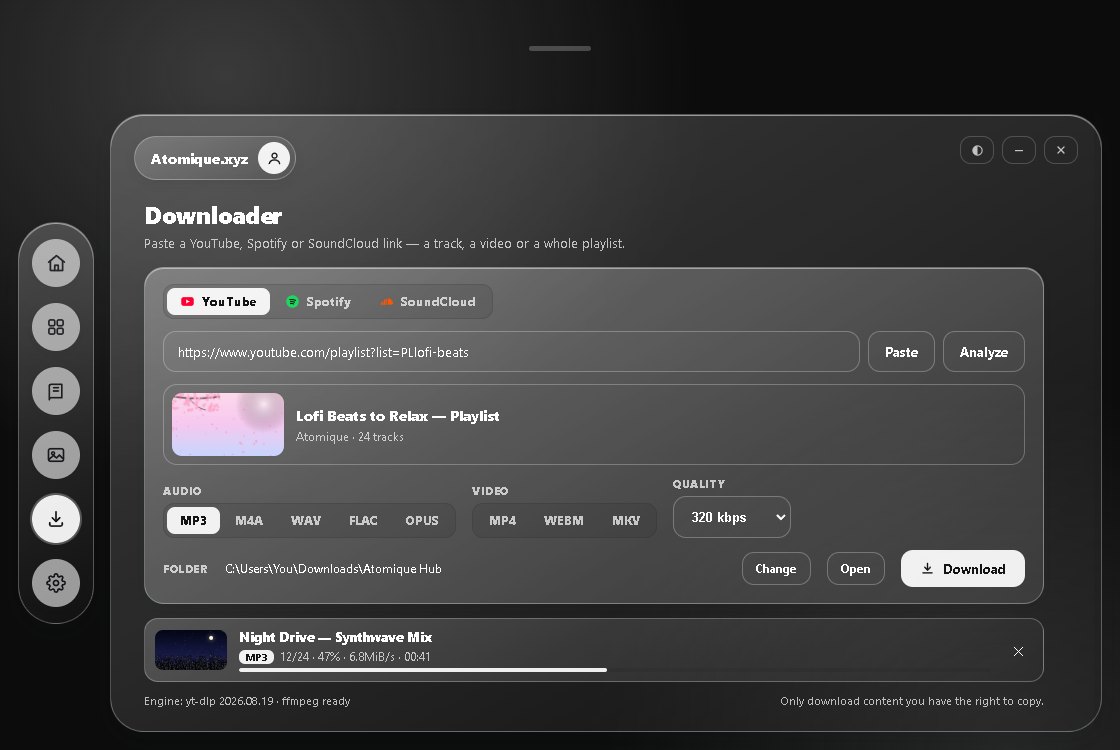Click the drag handle bar at top of screen
Viewport: 1120px width, 750px height.
[560, 49]
